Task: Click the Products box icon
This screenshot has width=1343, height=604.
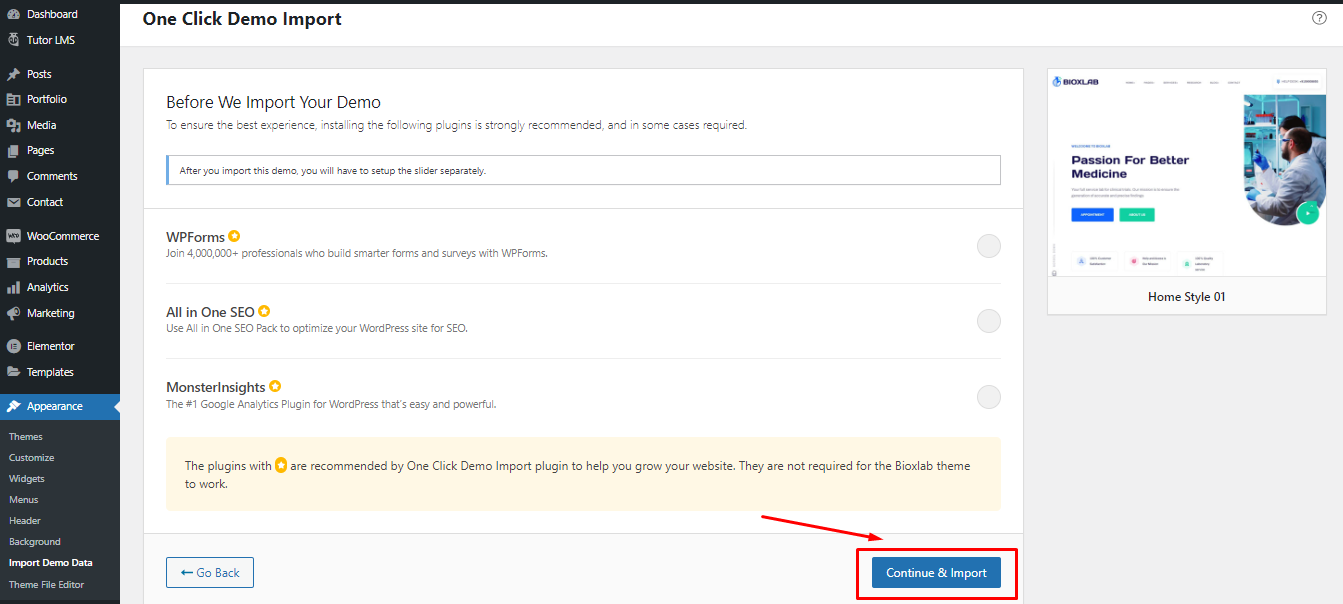Action: pos(13,261)
